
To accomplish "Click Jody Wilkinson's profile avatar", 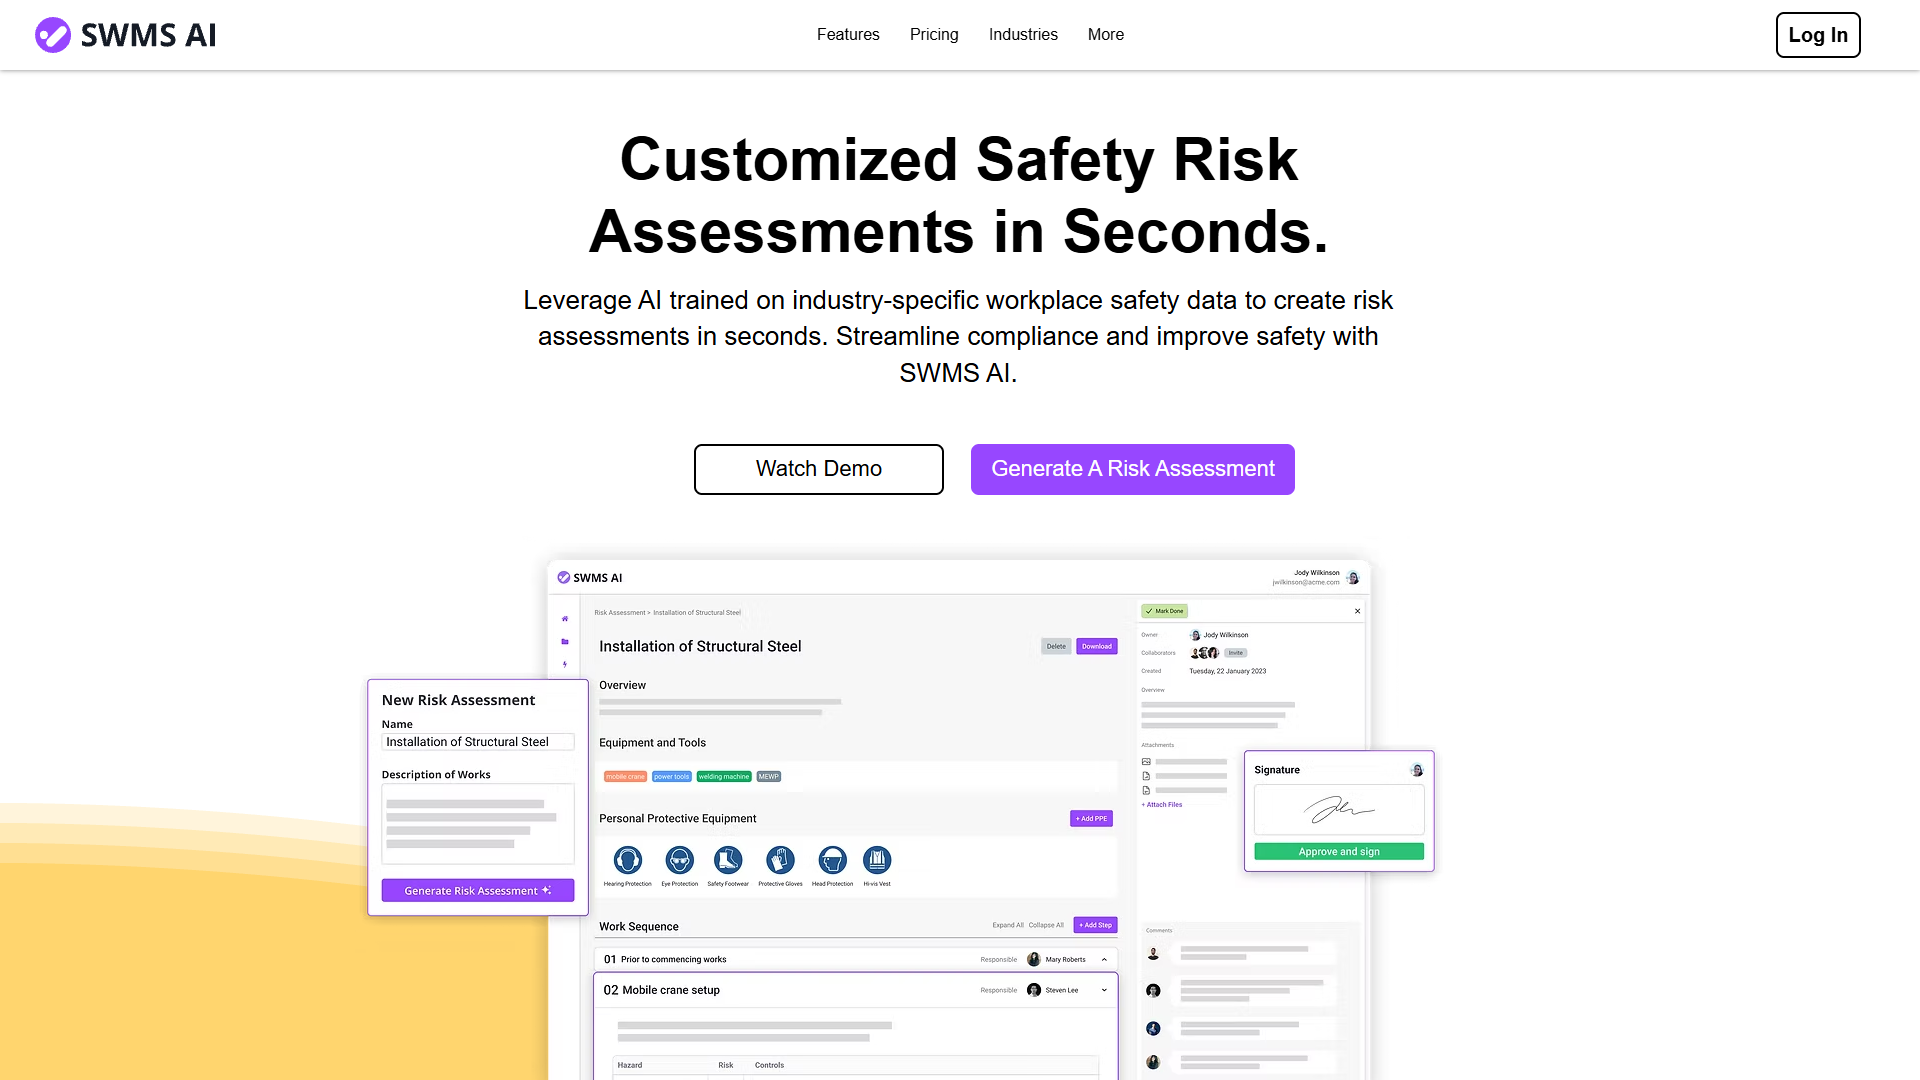I will (x=1353, y=578).
